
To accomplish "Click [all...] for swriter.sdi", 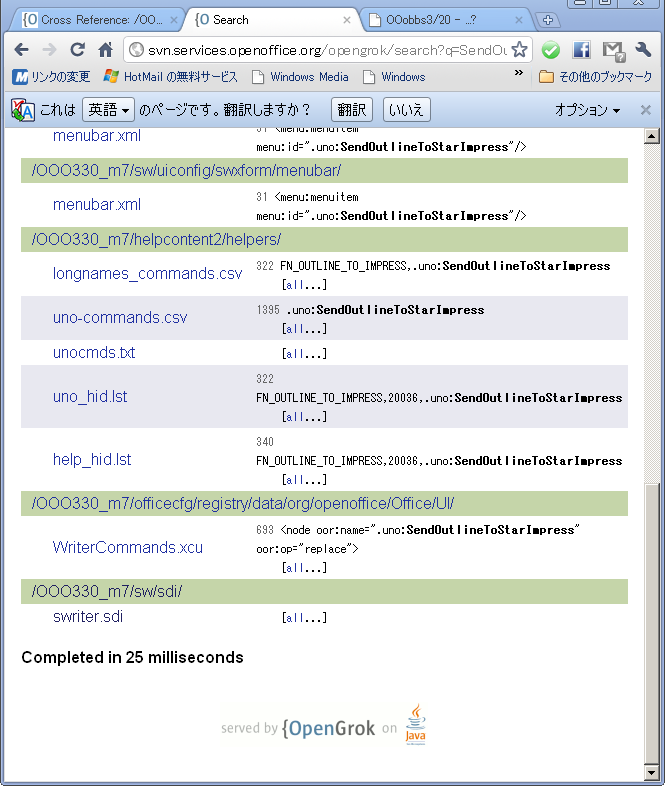I will point(304,618).
